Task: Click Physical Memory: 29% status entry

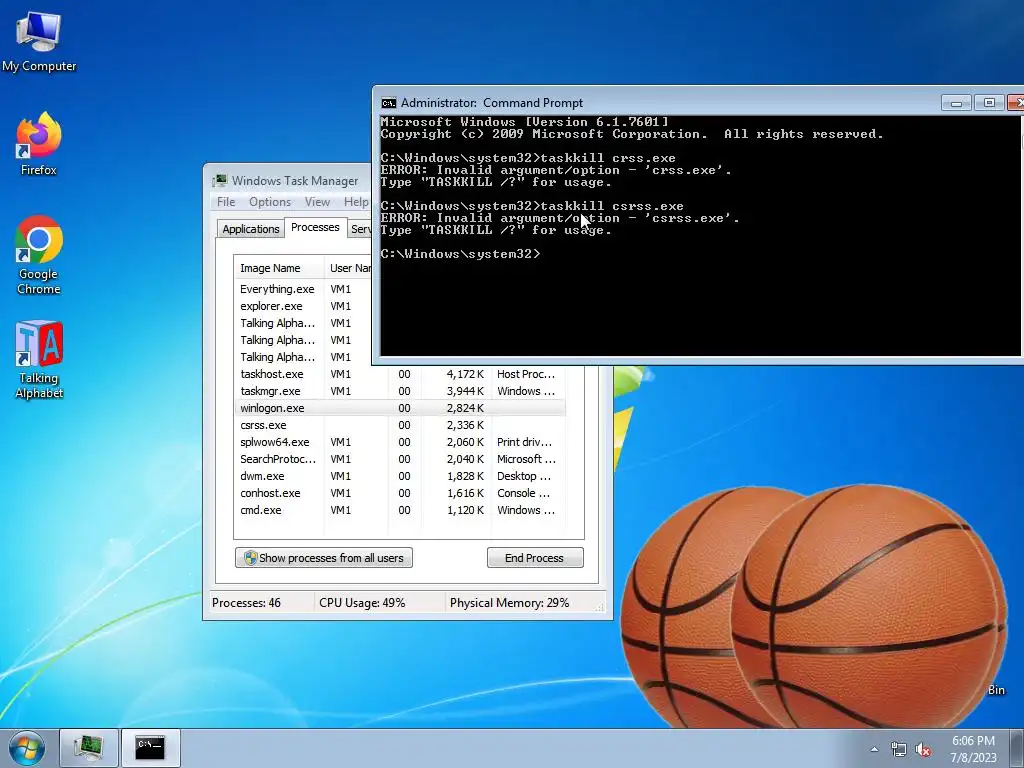Action: [x=509, y=603]
